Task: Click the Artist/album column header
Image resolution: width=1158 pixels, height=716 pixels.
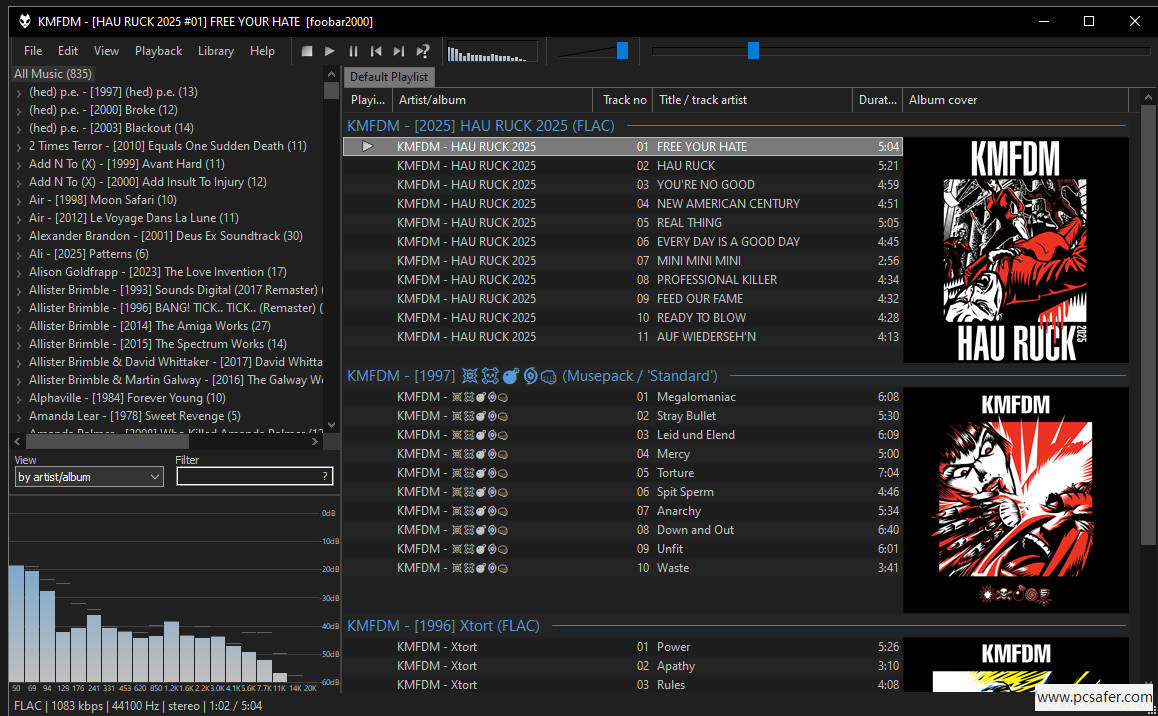Action: click(x=432, y=100)
